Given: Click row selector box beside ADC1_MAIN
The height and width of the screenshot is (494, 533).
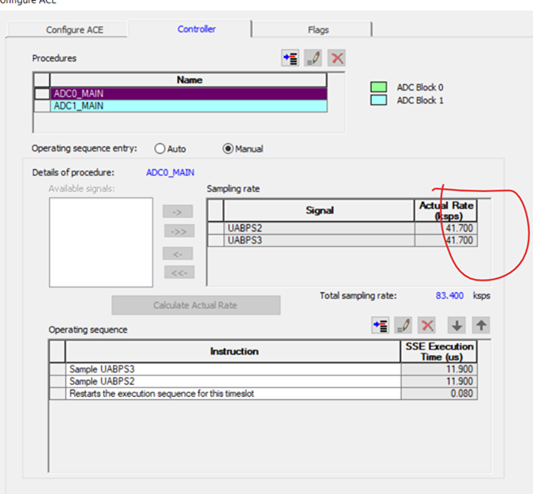Looking at the screenshot, I should pos(42,106).
